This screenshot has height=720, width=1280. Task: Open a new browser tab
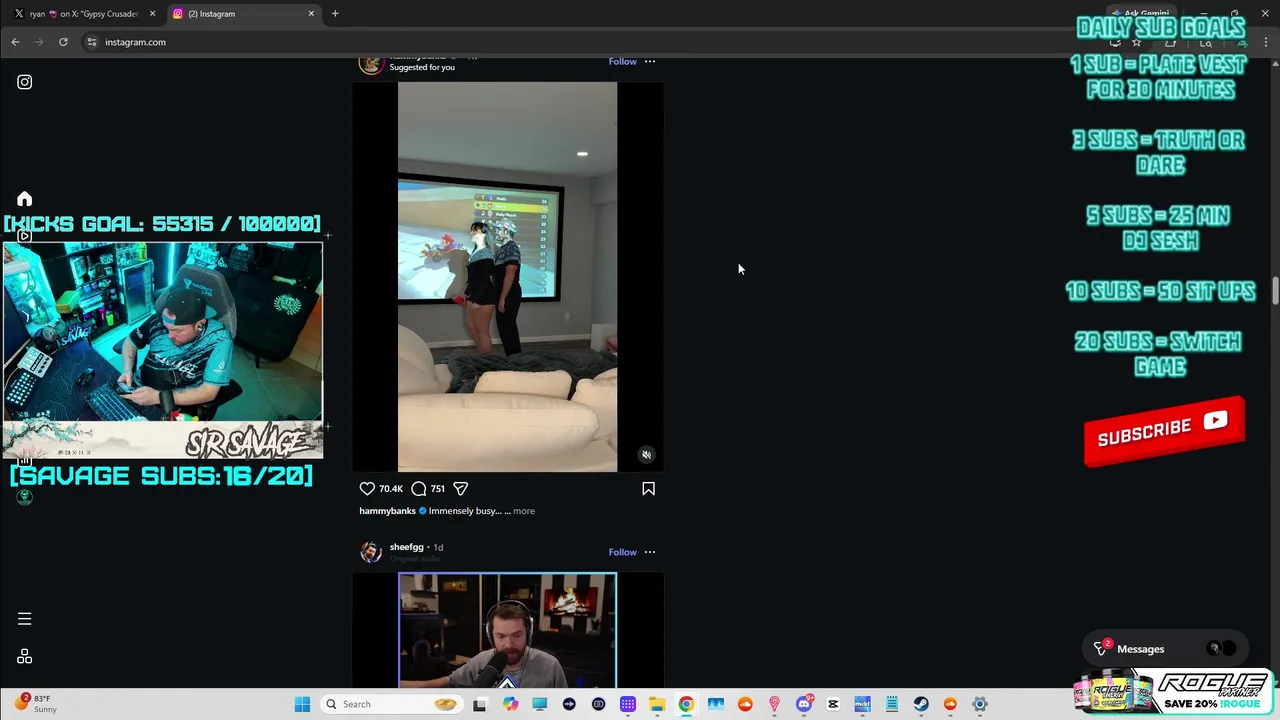point(335,14)
